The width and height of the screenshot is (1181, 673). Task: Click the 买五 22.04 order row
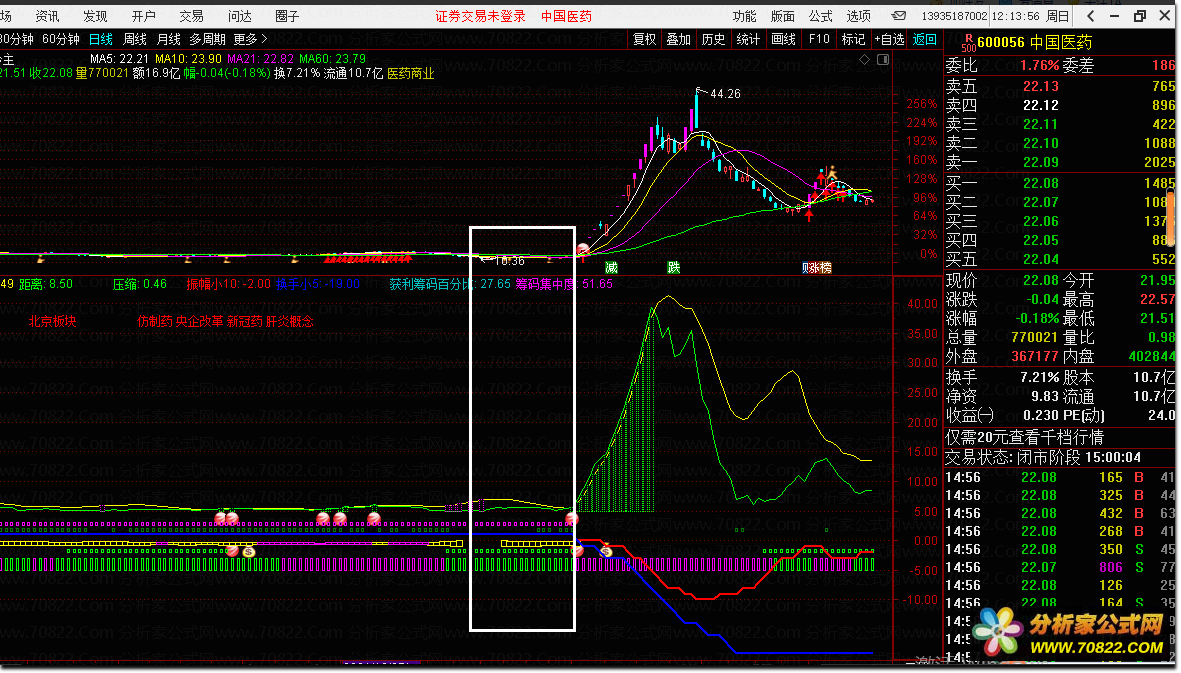1060,259
